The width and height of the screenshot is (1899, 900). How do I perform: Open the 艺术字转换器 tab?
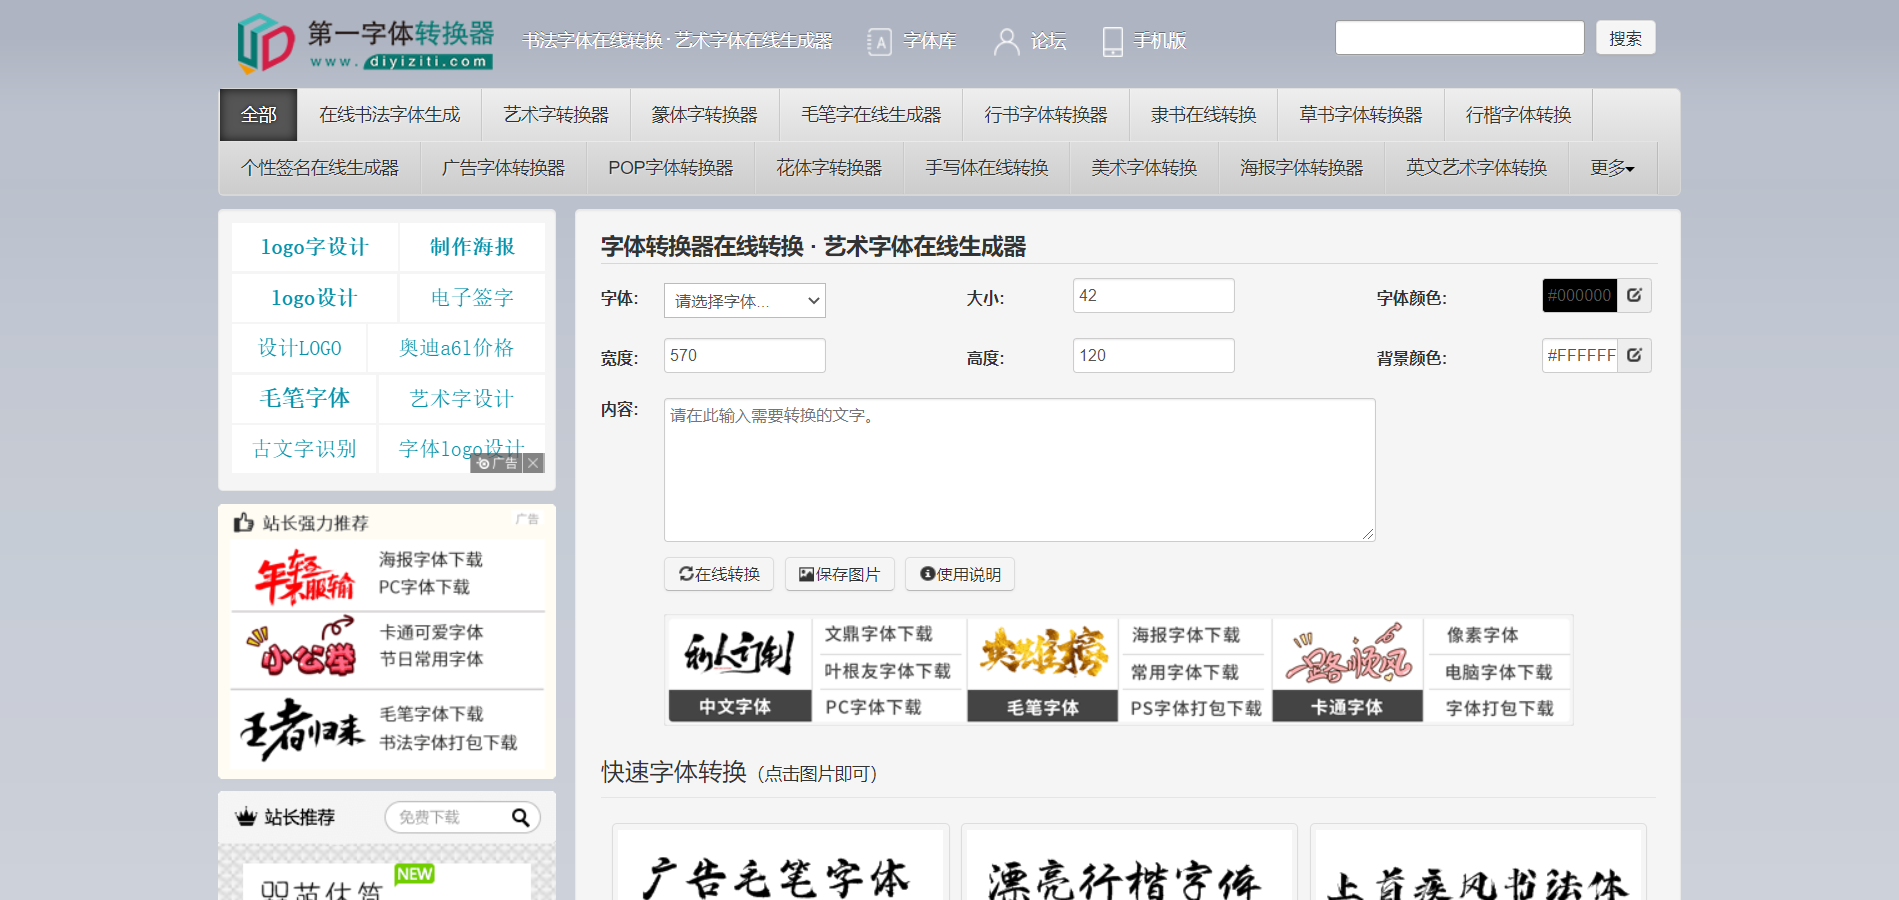pyautogui.click(x=556, y=115)
